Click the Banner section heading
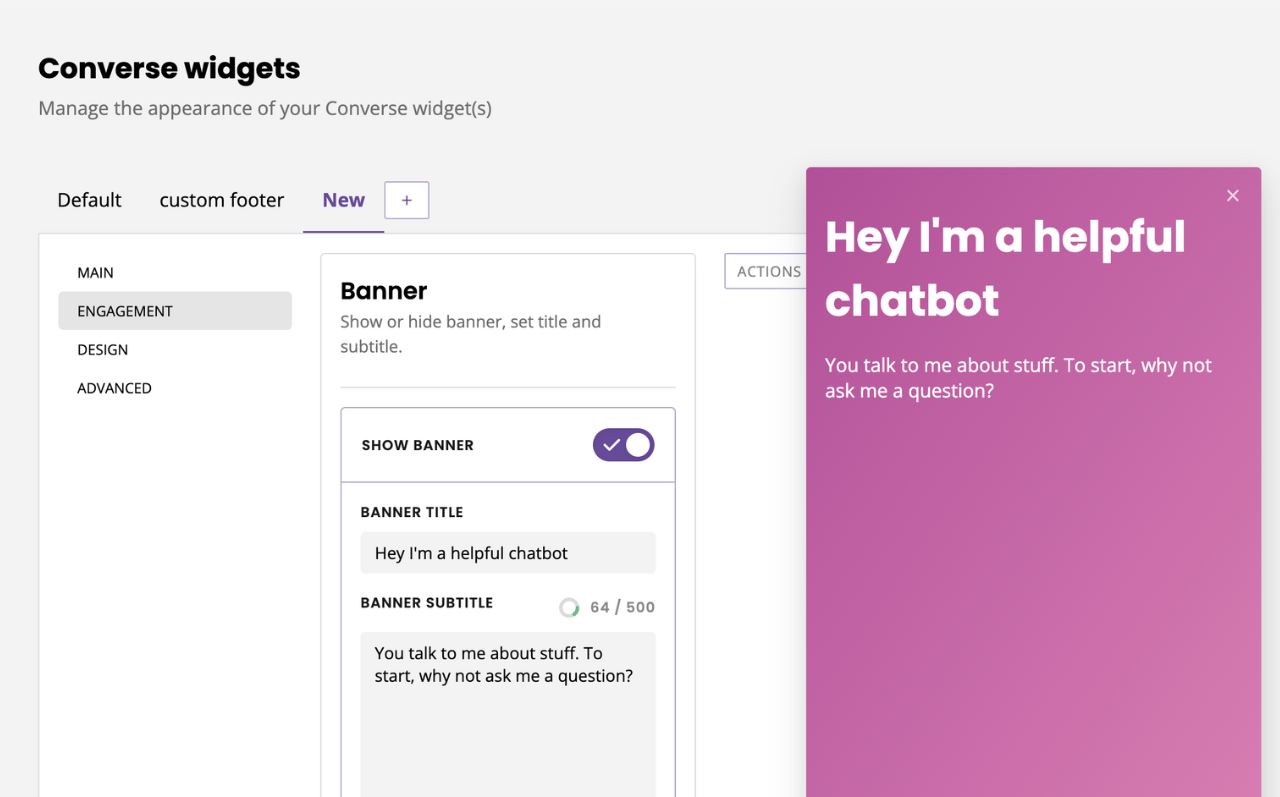This screenshot has height=797, width=1280. (383, 291)
